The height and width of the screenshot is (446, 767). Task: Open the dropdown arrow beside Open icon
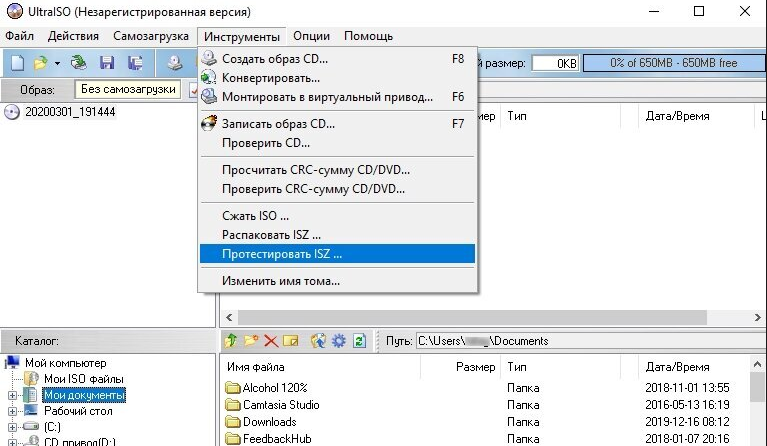57,64
